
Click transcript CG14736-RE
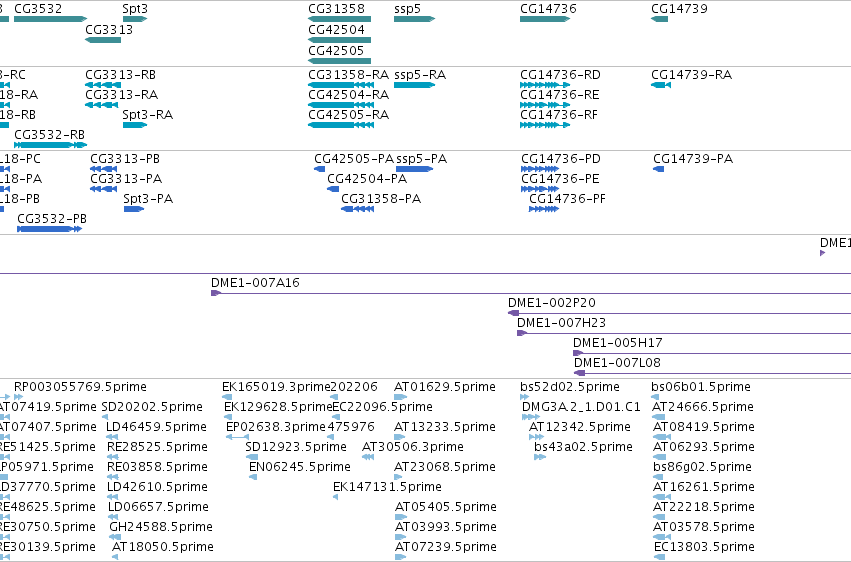[545, 105]
